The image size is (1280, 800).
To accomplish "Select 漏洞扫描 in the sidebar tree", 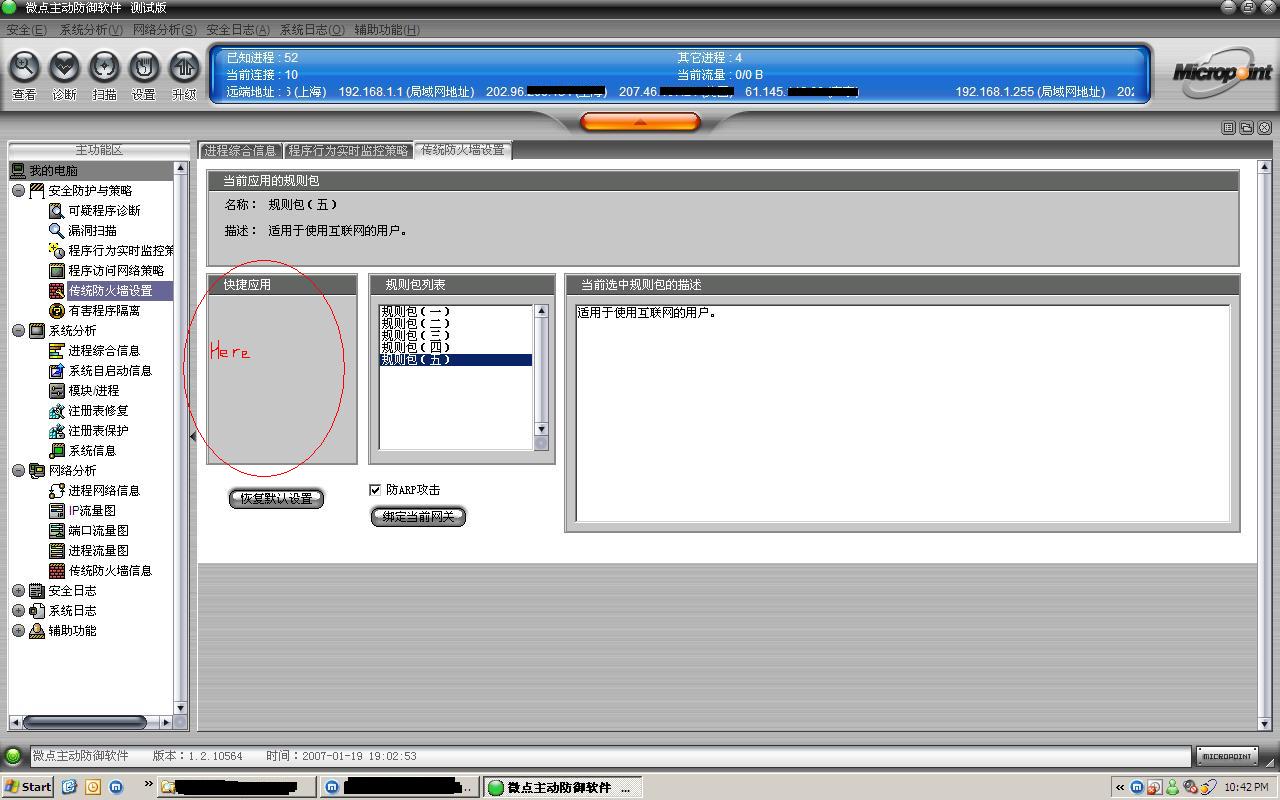I will point(92,231).
